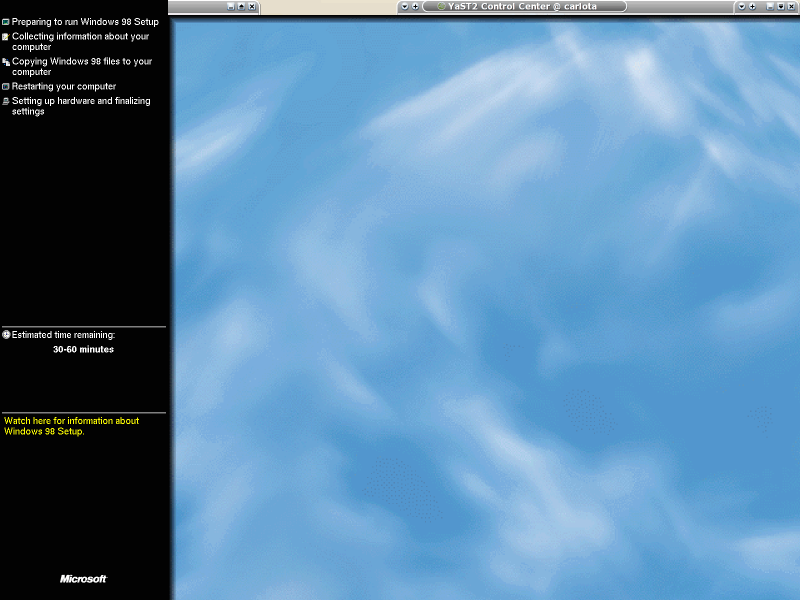Screen dimensions: 800x600
Task: Click the Microsoft logo
Action: [x=83, y=579]
